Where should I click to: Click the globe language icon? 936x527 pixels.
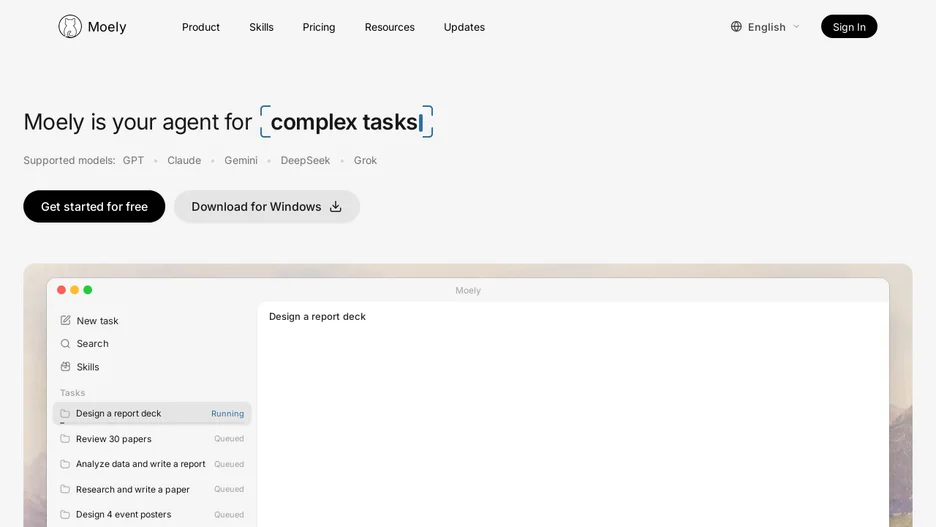pyautogui.click(x=736, y=26)
